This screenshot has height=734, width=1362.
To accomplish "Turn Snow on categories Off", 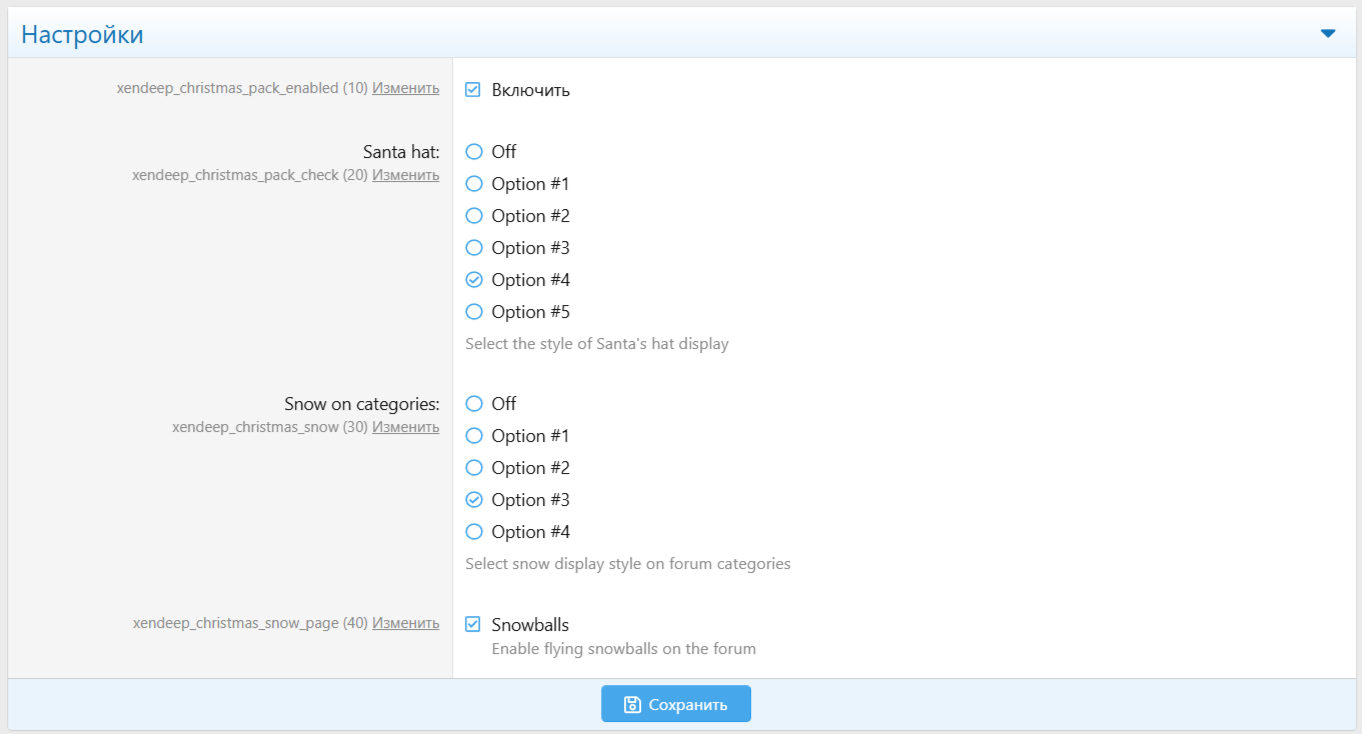I will [x=474, y=404].
